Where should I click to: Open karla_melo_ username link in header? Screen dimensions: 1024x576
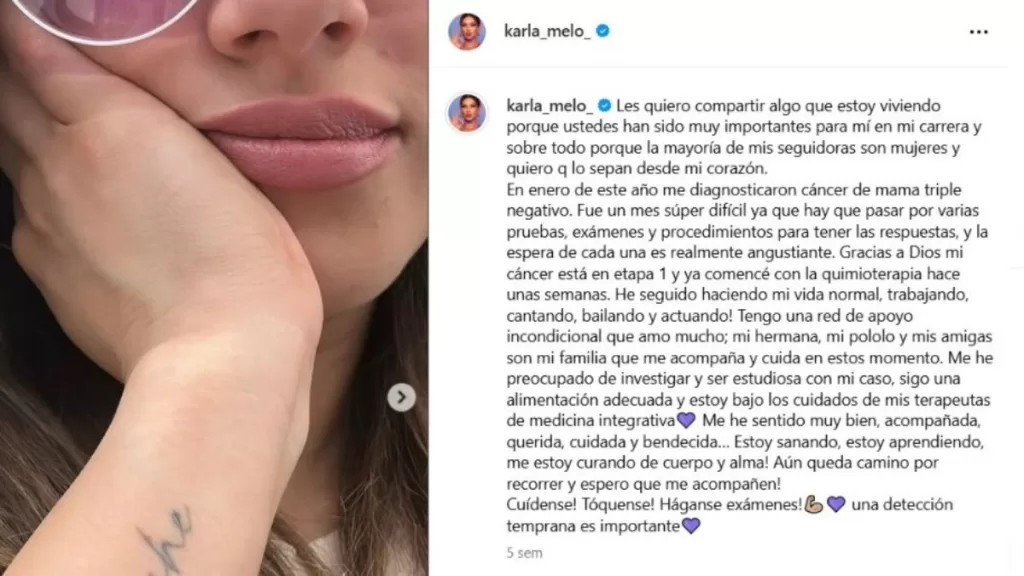[x=547, y=31]
